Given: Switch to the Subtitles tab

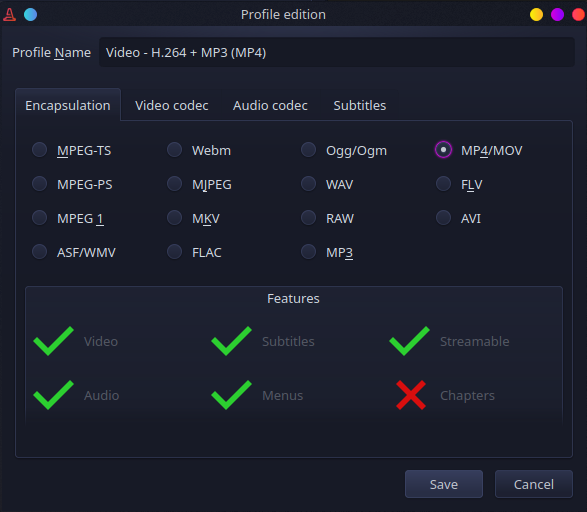Looking at the screenshot, I should pos(359,105).
